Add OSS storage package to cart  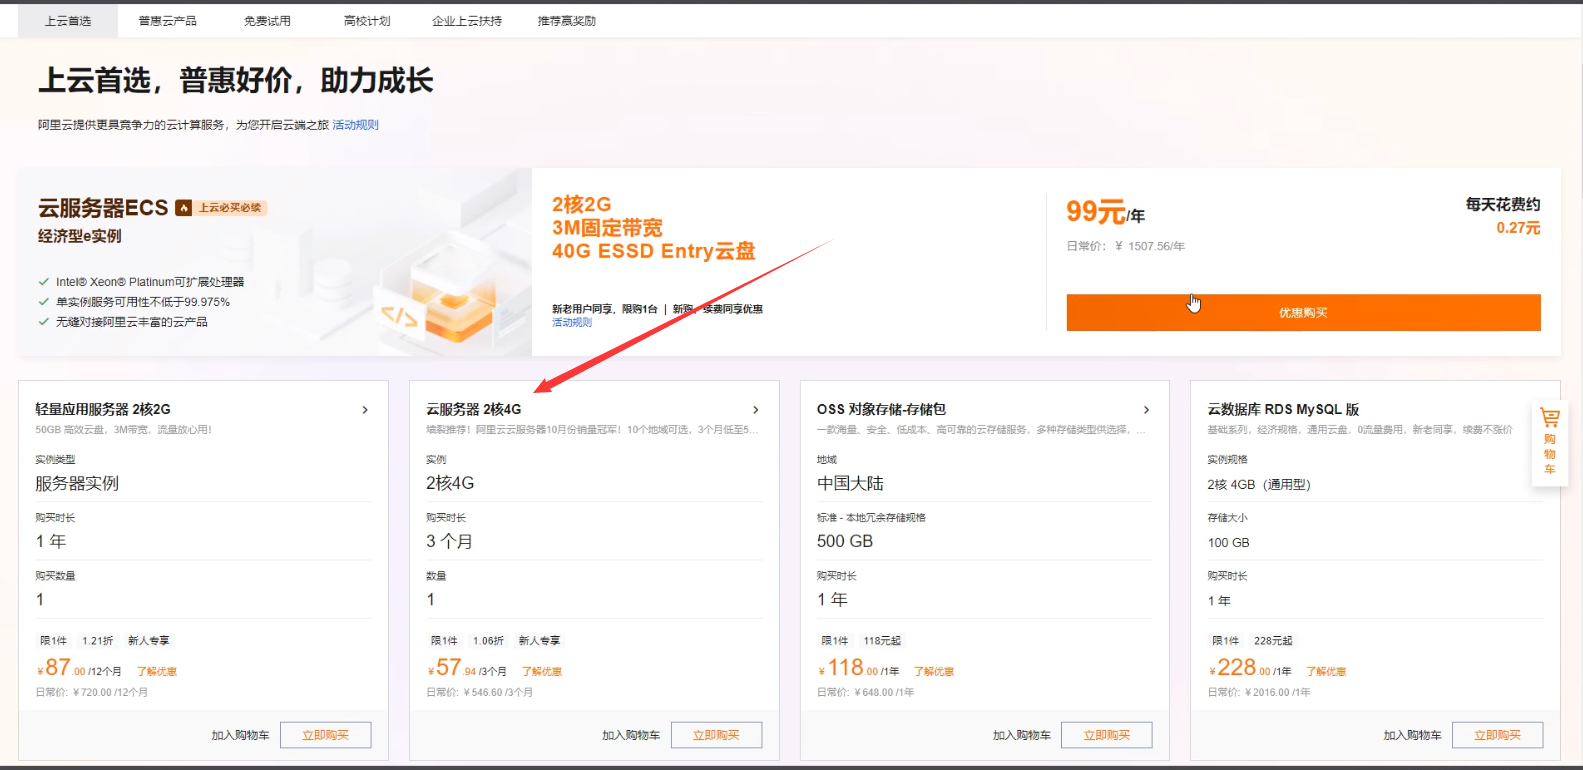coord(1022,735)
